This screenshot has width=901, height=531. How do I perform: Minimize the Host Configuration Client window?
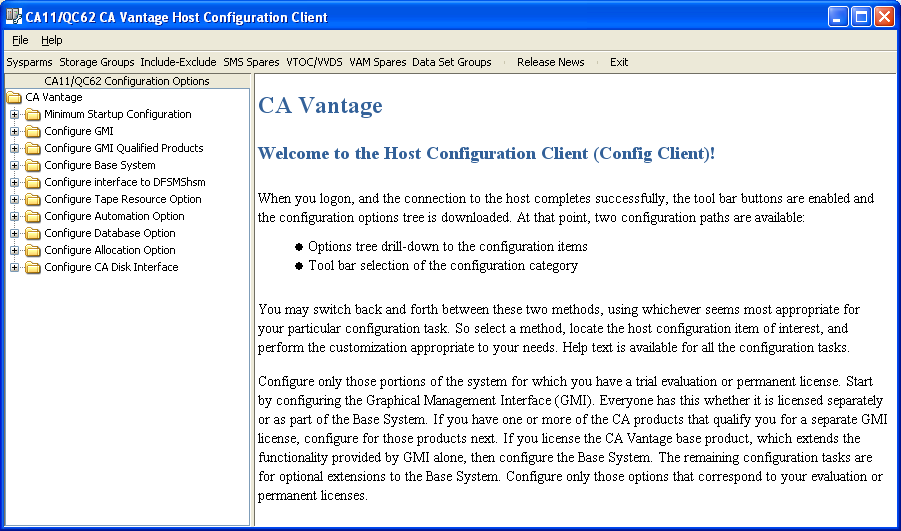838,17
